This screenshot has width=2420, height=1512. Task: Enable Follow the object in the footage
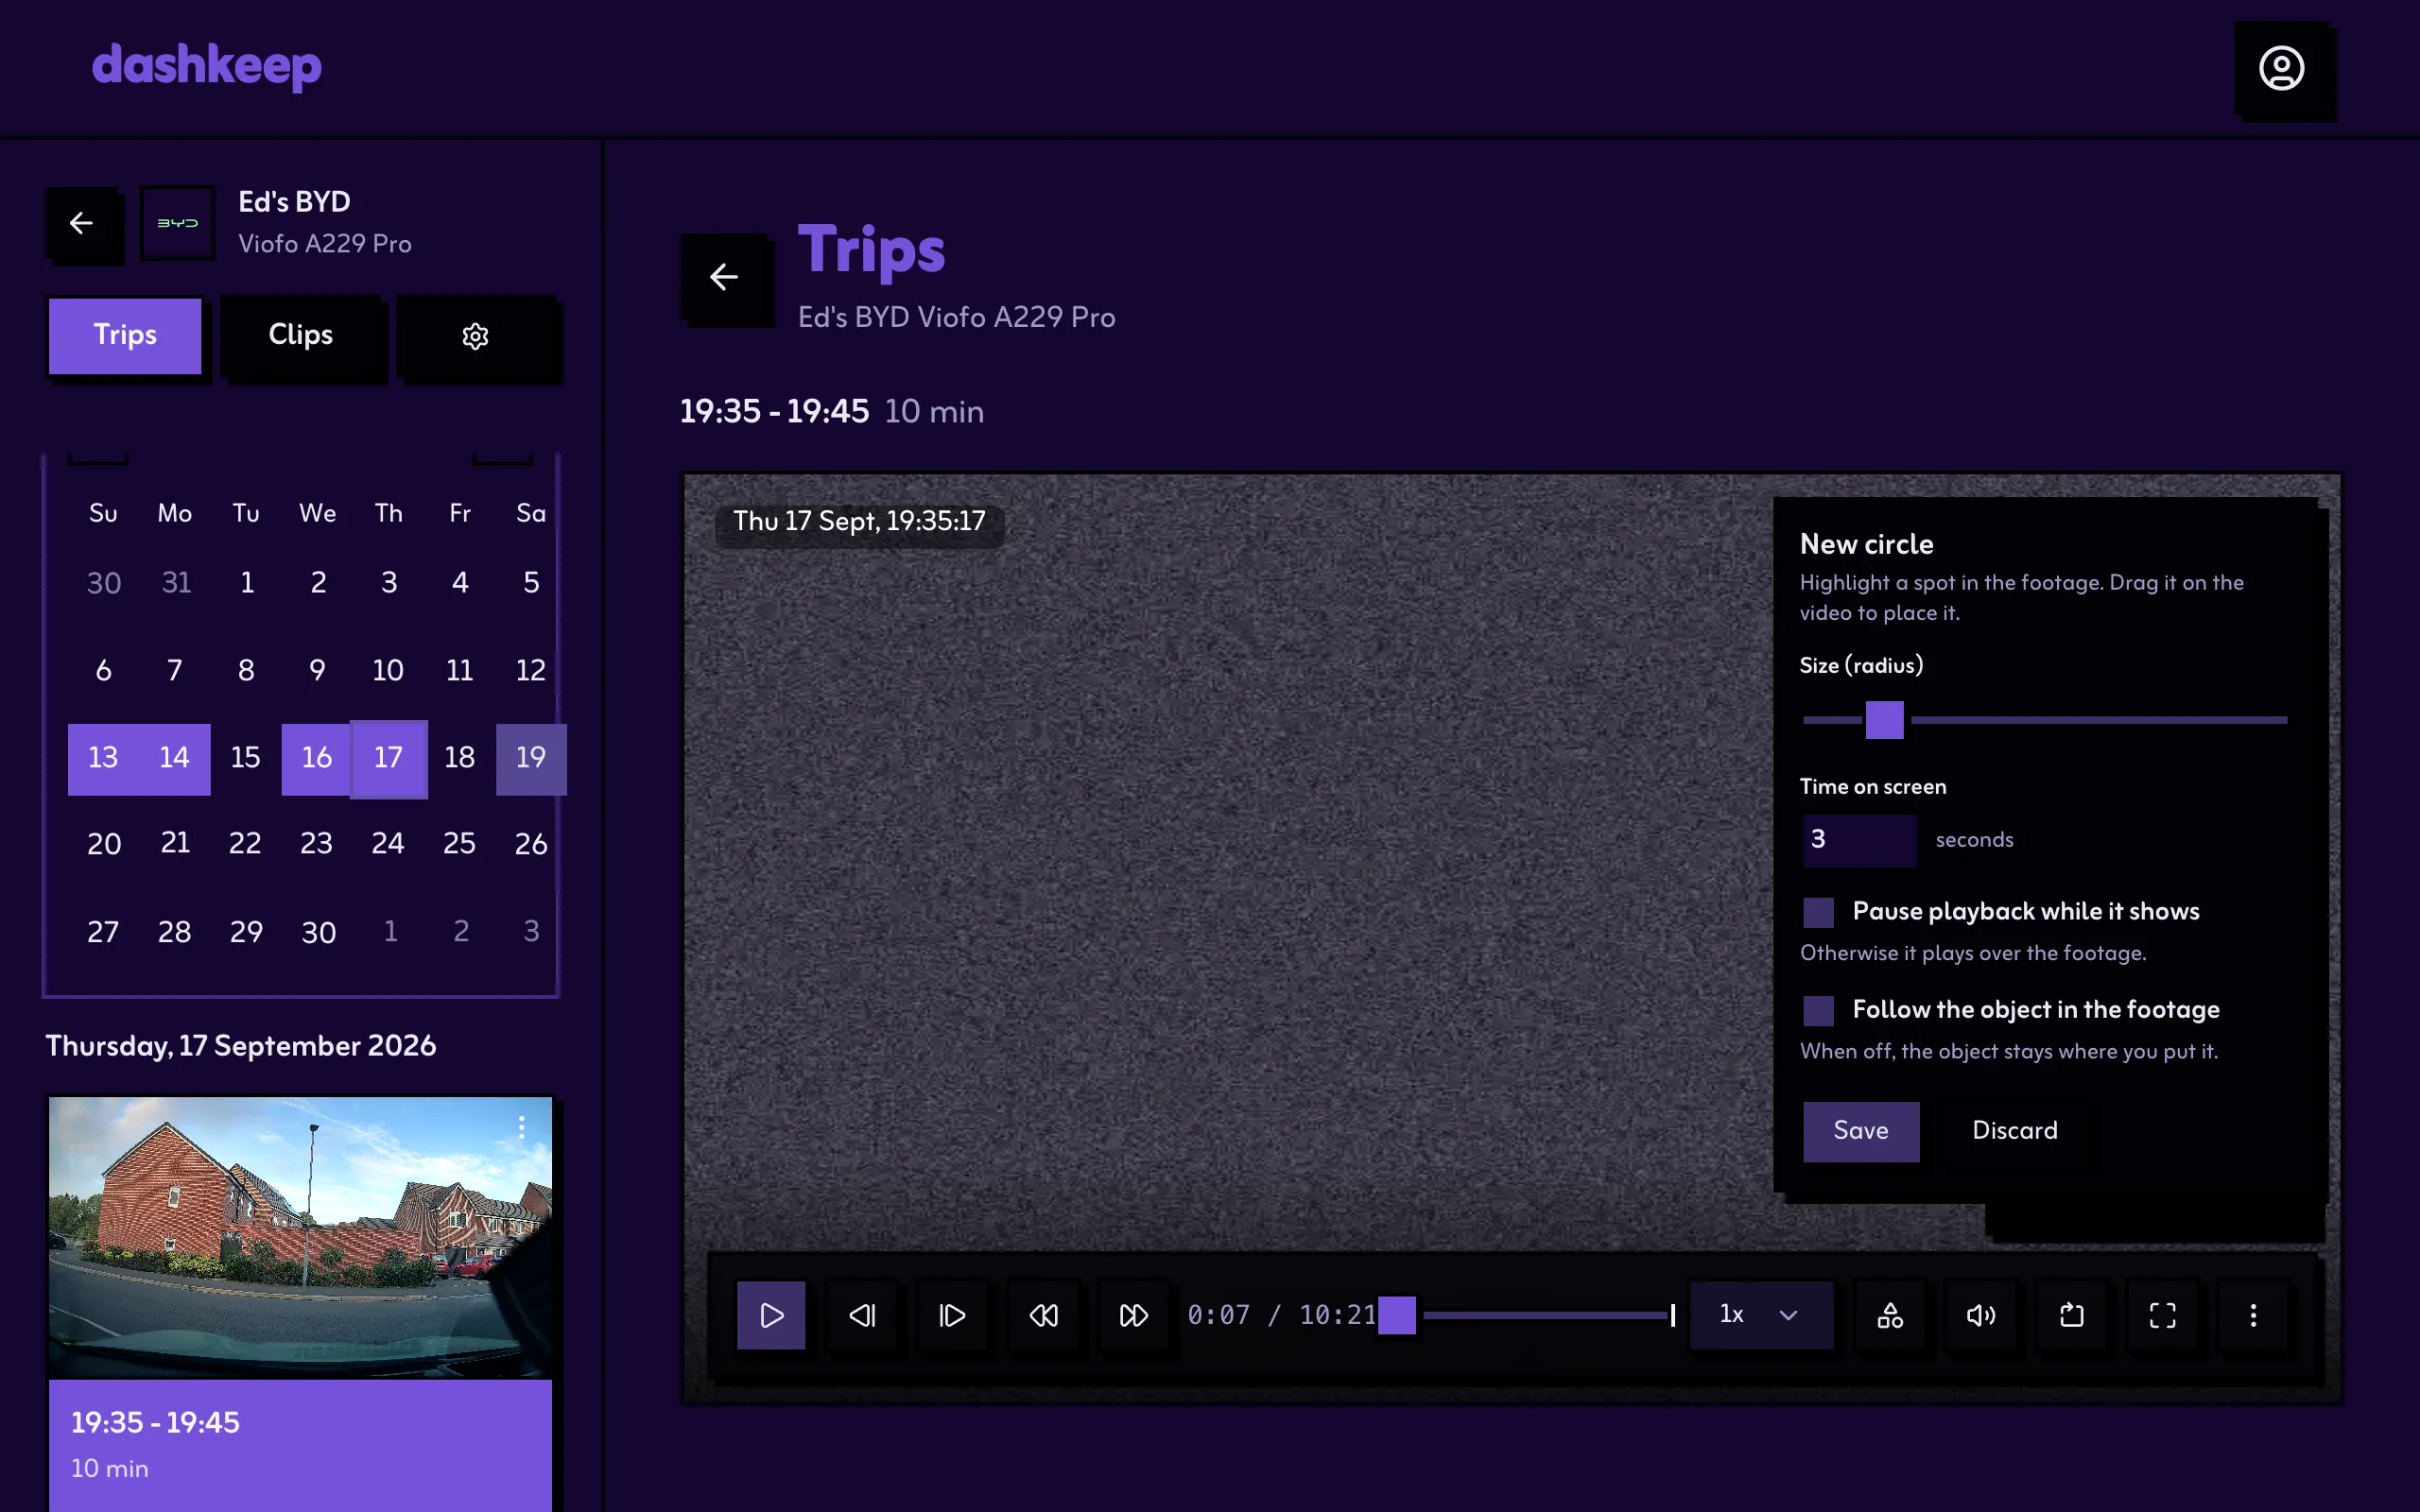pyautogui.click(x=1818, y=1010)
